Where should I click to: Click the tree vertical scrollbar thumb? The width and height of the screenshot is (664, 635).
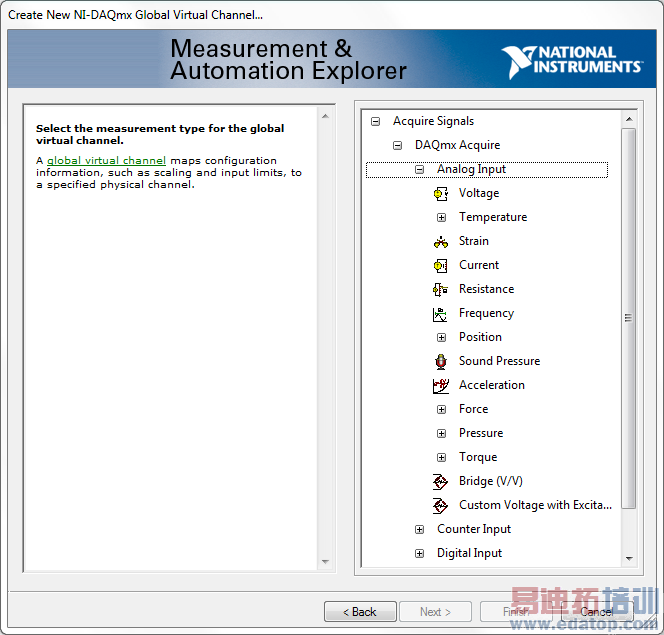point(628,318)
